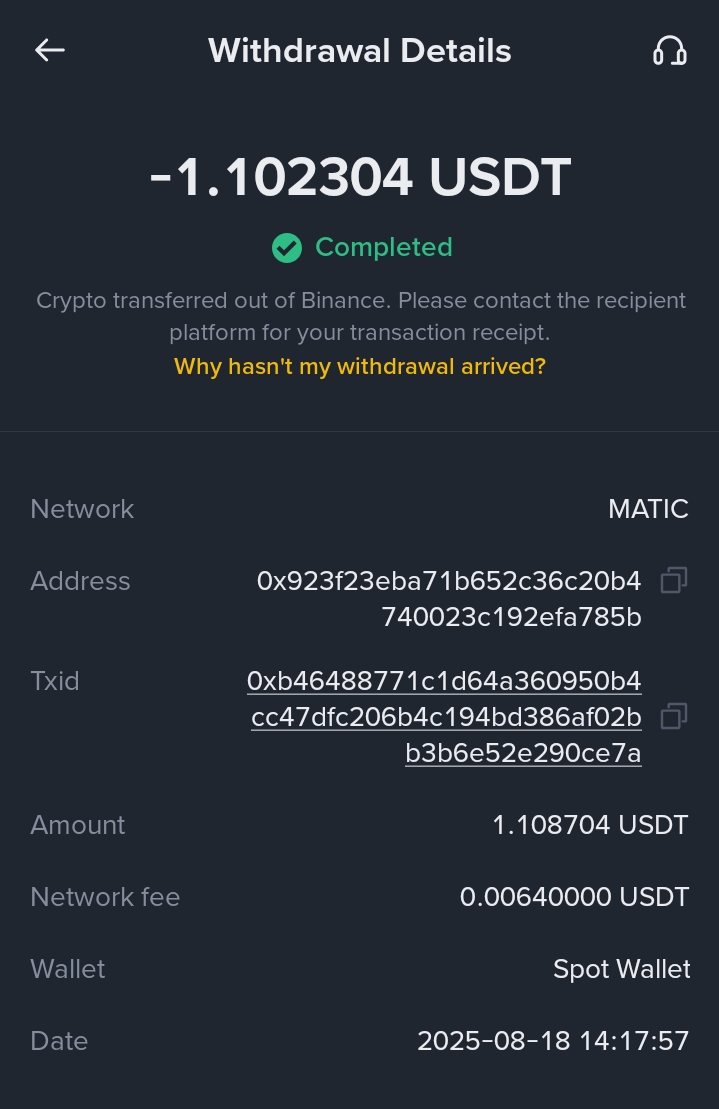
Task: Copy the withdrawal address
Action: 674,580
